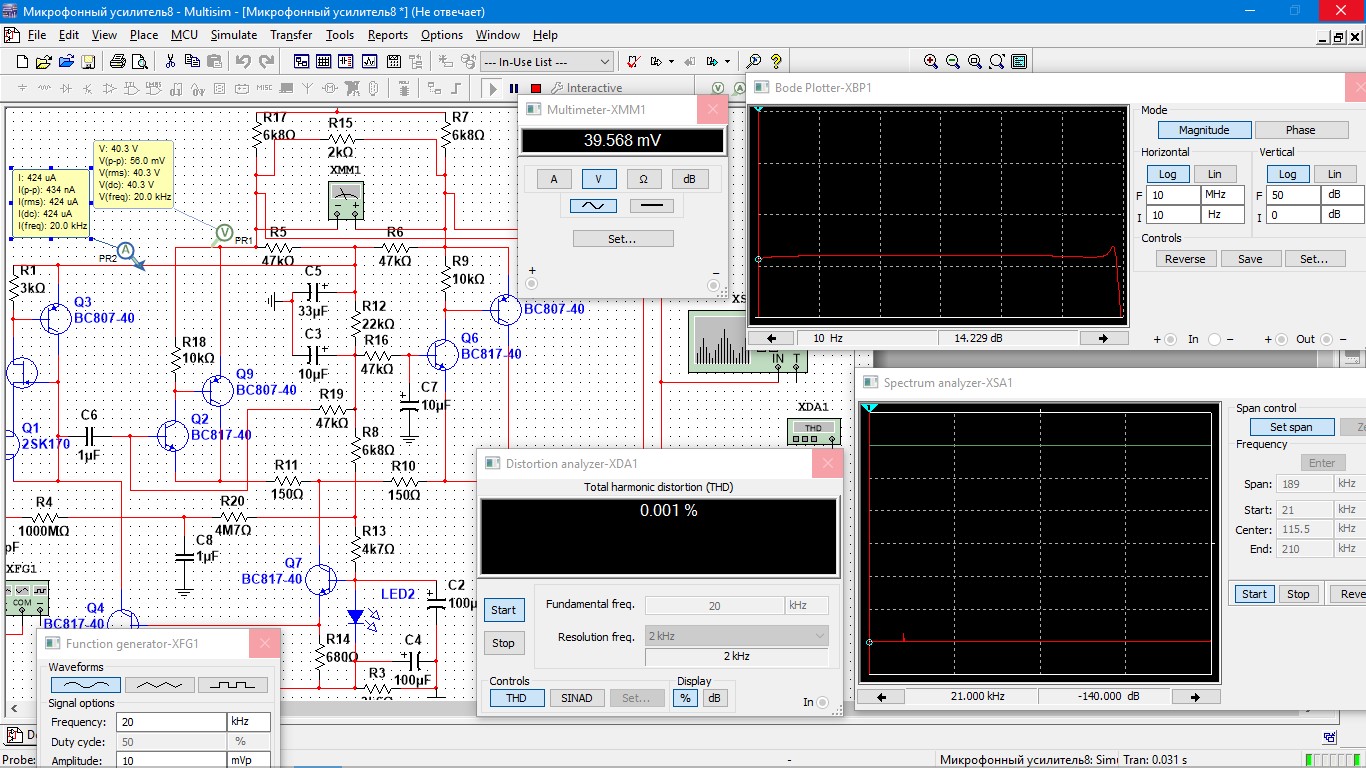Image resolution: width=1366 pixels, height=768 pixels.
Task: Stop the simulation with the red square
Action: coord(536,88)
